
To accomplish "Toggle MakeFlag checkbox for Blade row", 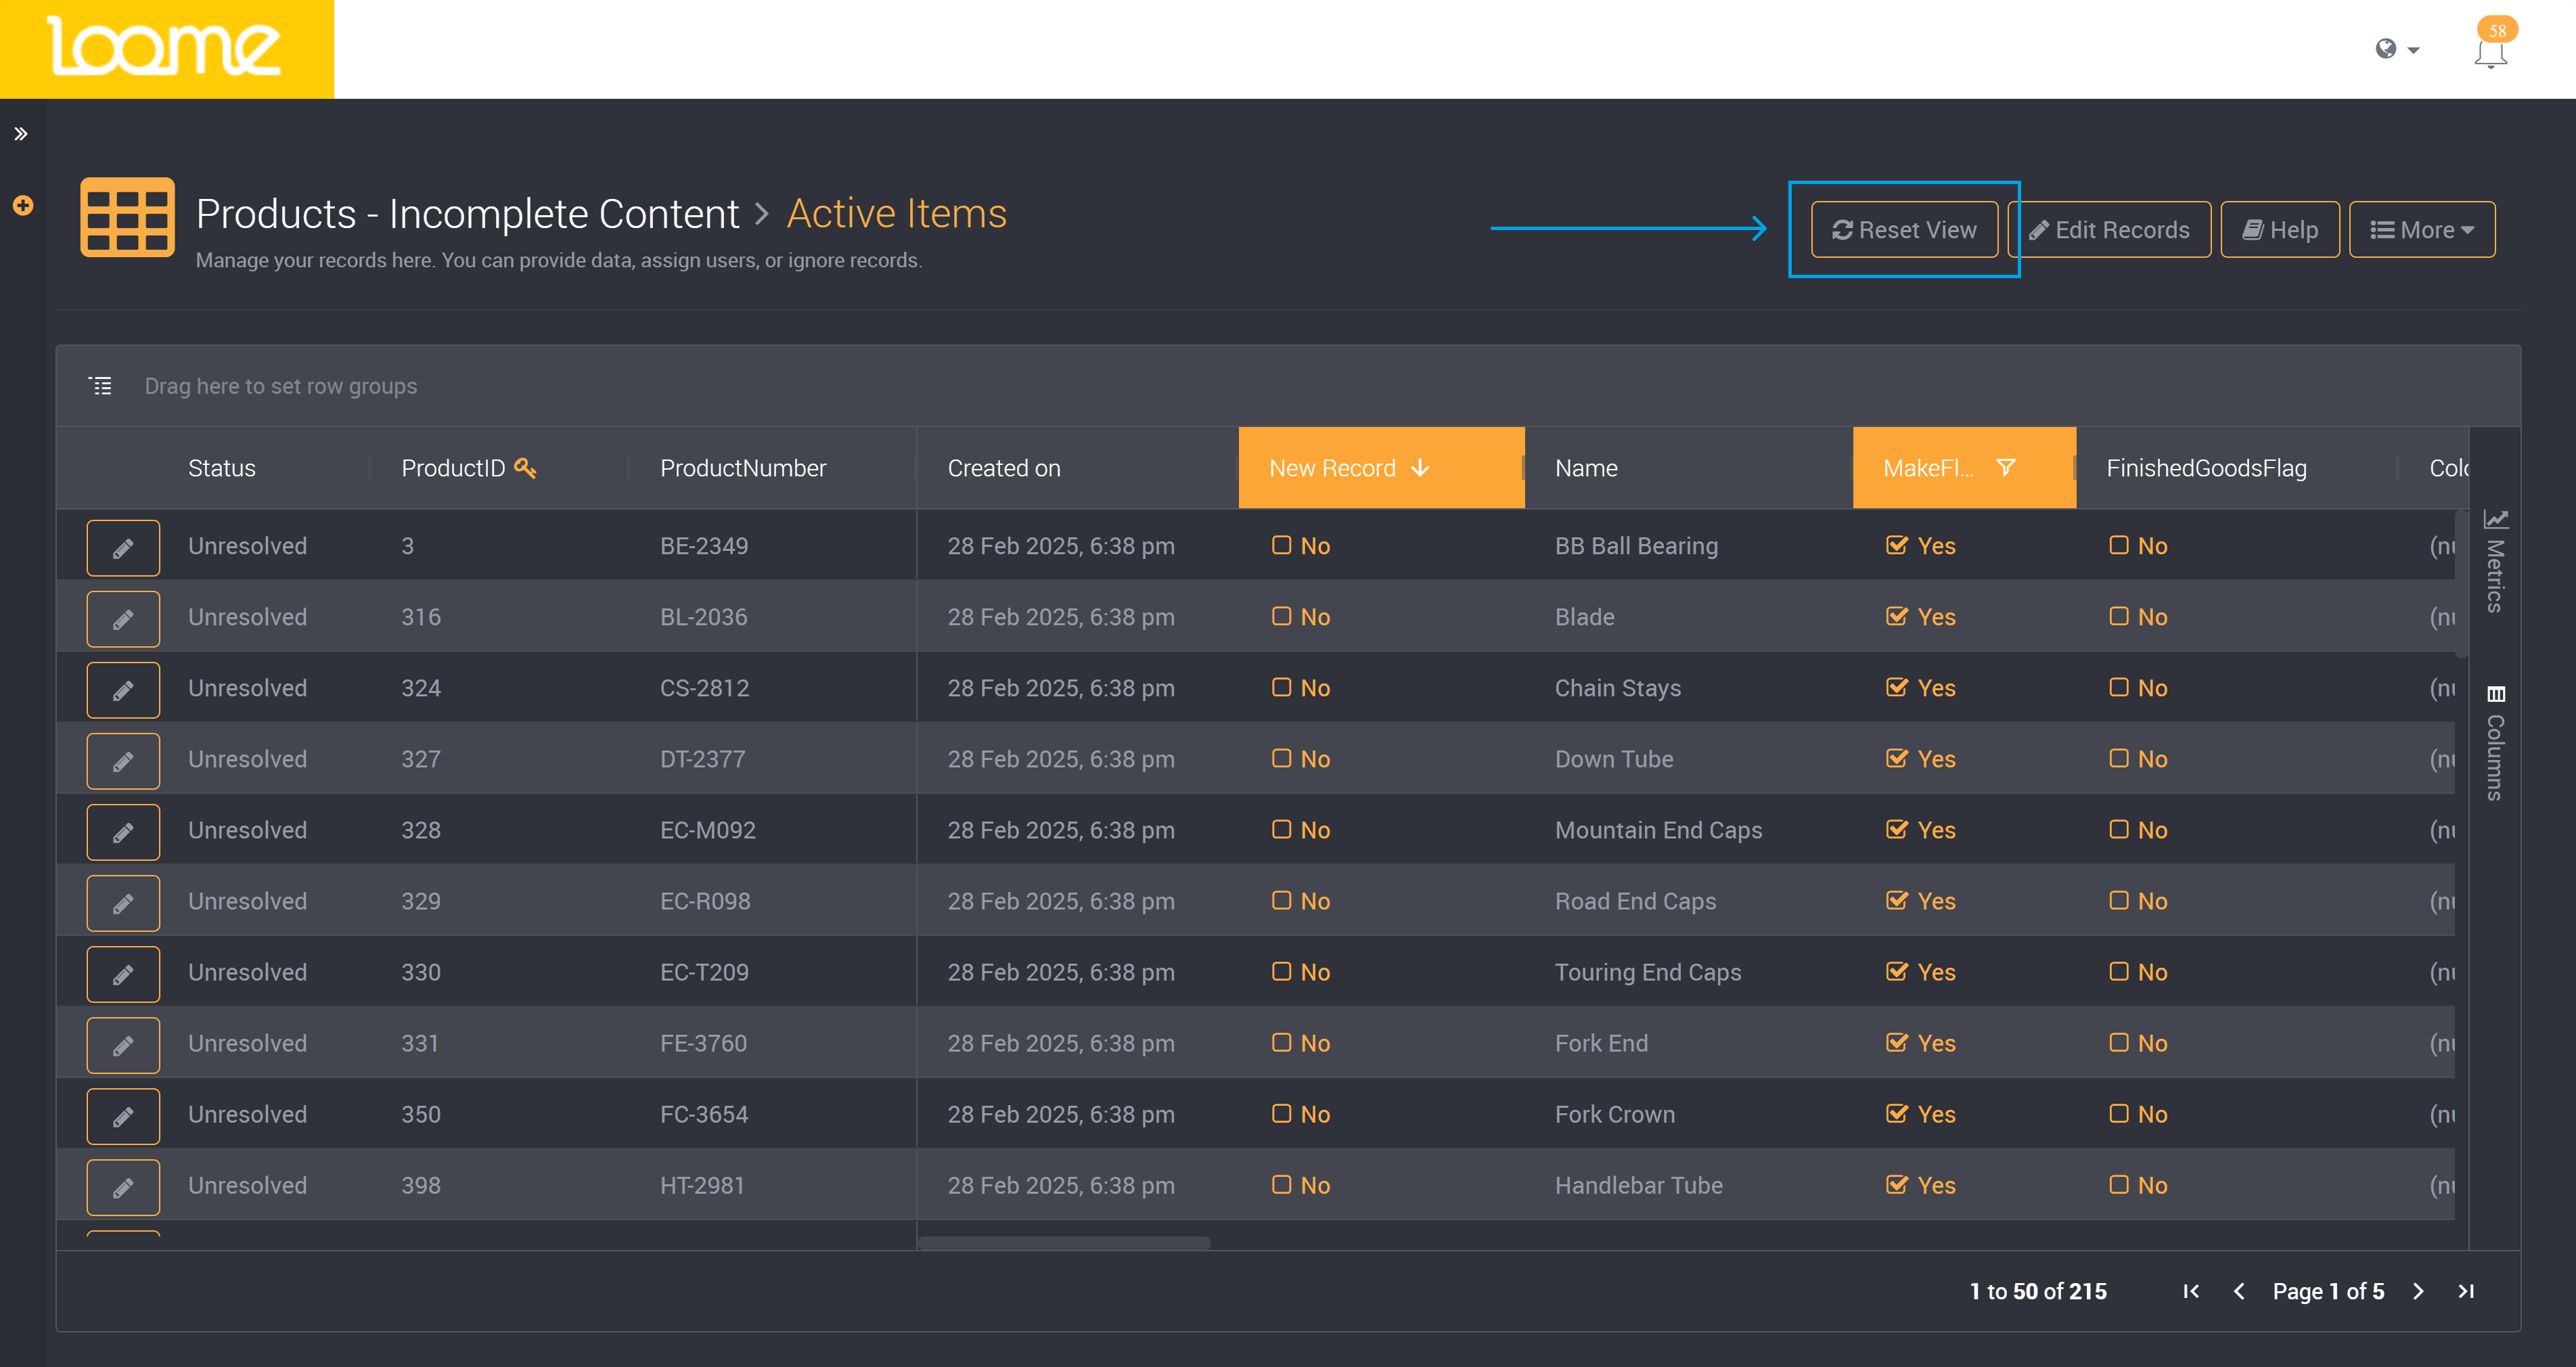I will click(x=1896, y=616).
